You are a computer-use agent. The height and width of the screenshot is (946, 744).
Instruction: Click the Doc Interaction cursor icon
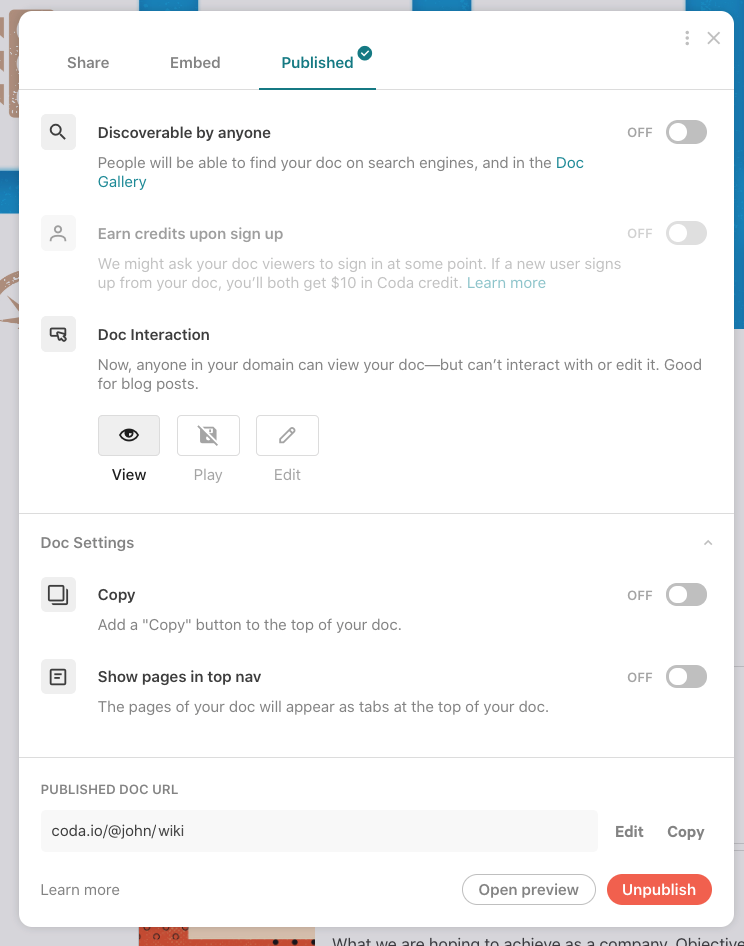coord(58,334)
